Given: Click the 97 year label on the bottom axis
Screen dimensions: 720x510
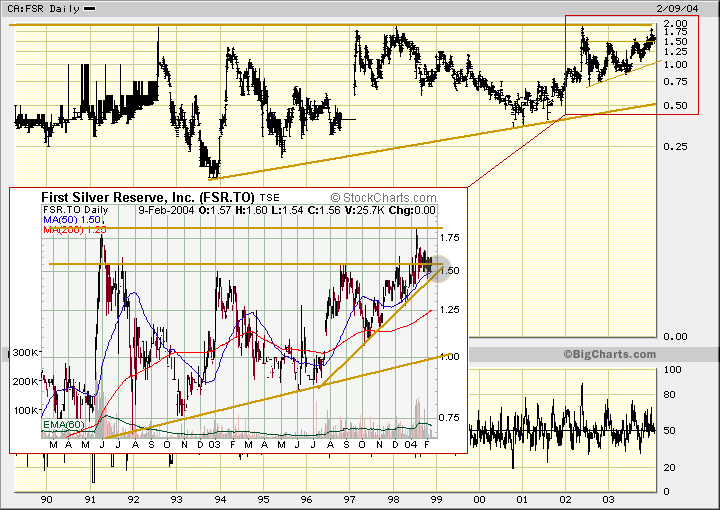Looking at the screenshot, I should pyautogui.click(x=349, y=500).
